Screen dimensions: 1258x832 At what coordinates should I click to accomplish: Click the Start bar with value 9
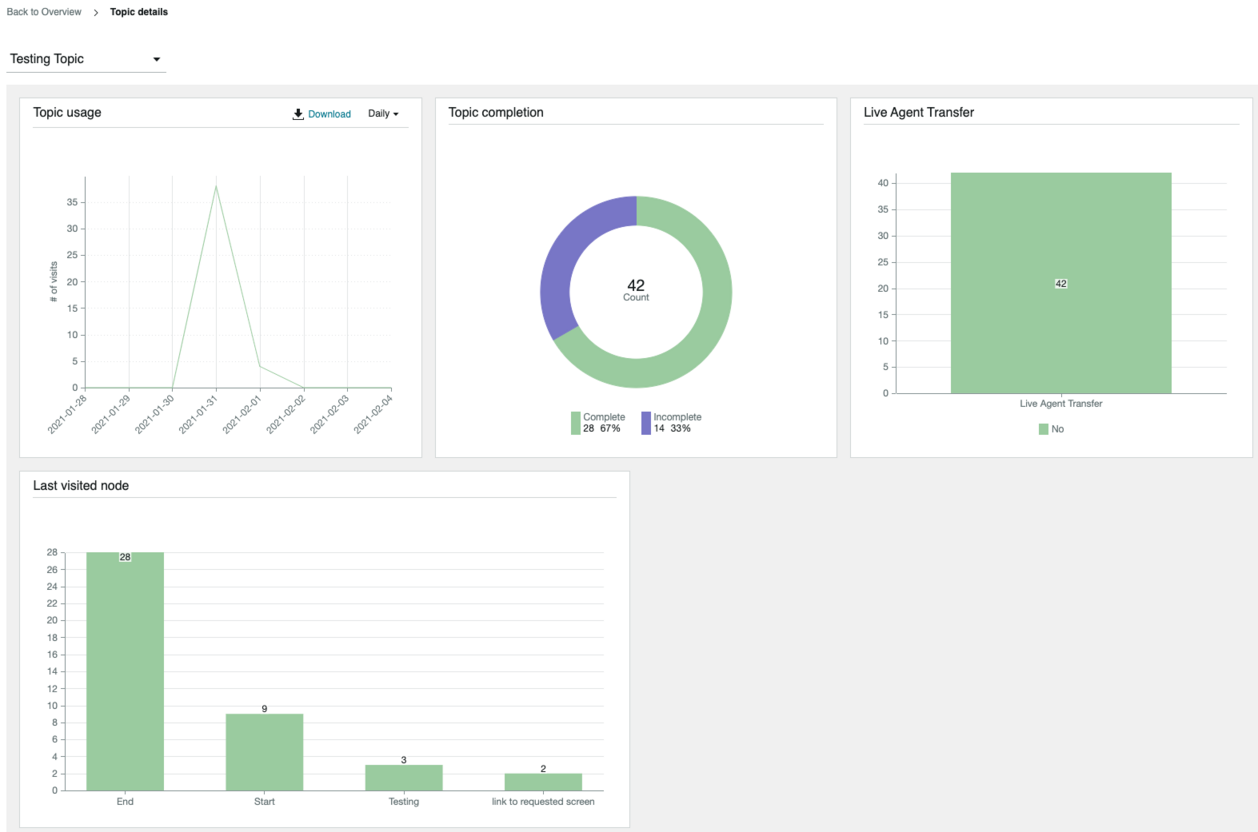tap(264, 752)
